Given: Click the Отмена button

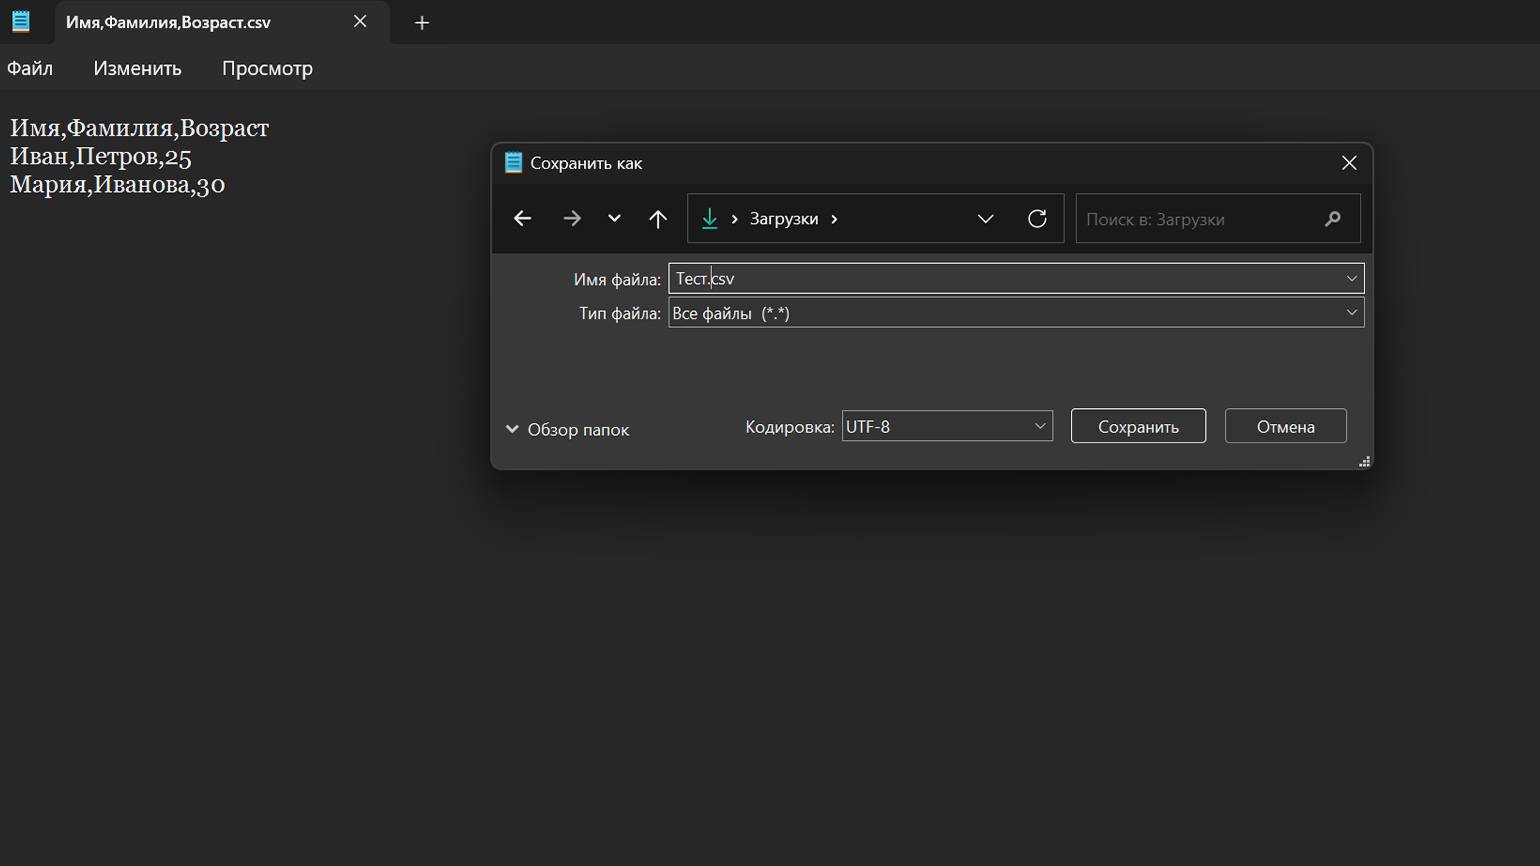Looking at the screenshot, I should click(1285, 426).
